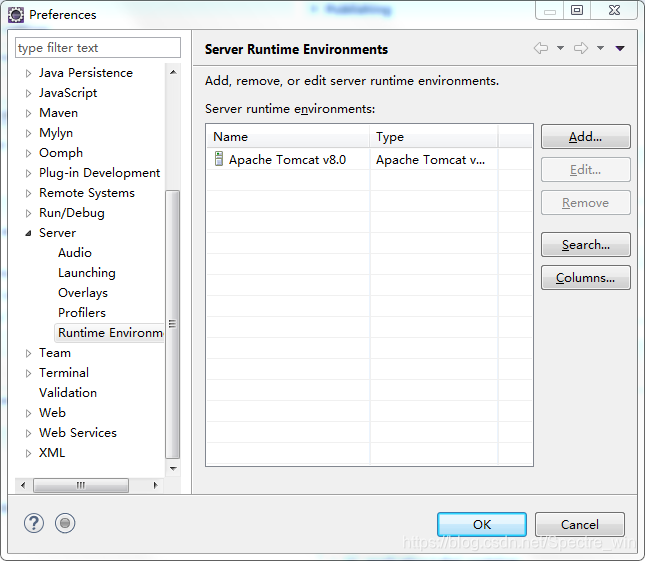Select Audio under Server
645x561 pixels.
(75, 253)
